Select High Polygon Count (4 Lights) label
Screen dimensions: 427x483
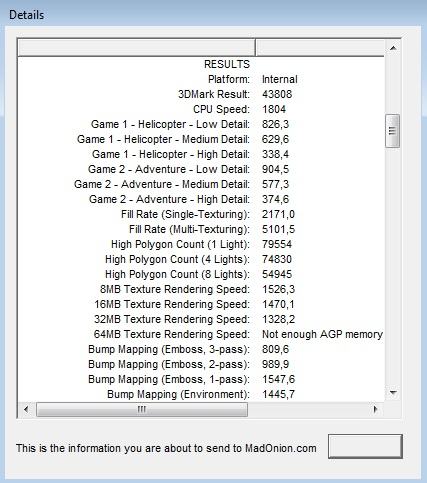tap(177, 259)
